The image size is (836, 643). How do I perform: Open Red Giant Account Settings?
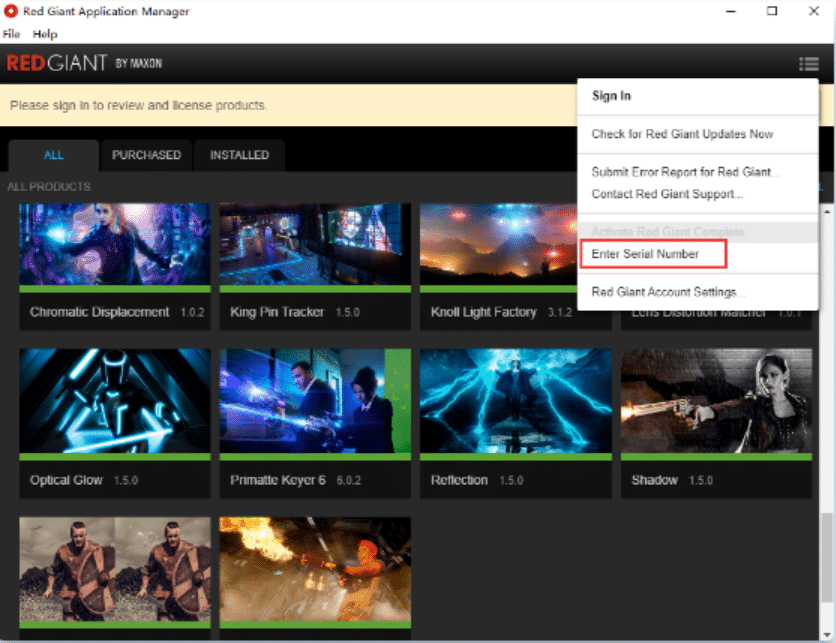[668, 292]
